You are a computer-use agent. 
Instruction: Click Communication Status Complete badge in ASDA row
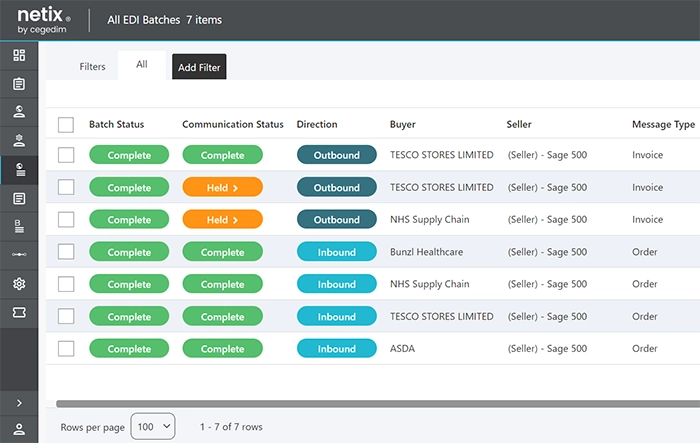[222, 348]
